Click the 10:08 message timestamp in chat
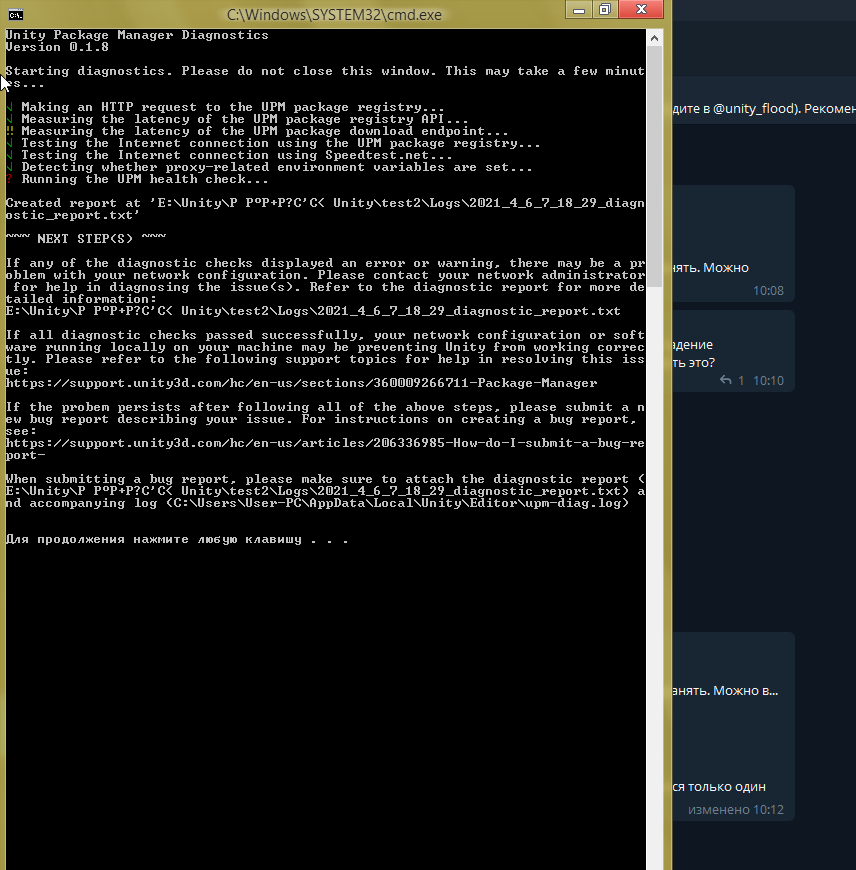Image resolution: width=856 pixels, height=870 pixels. [x=768, y=291]
